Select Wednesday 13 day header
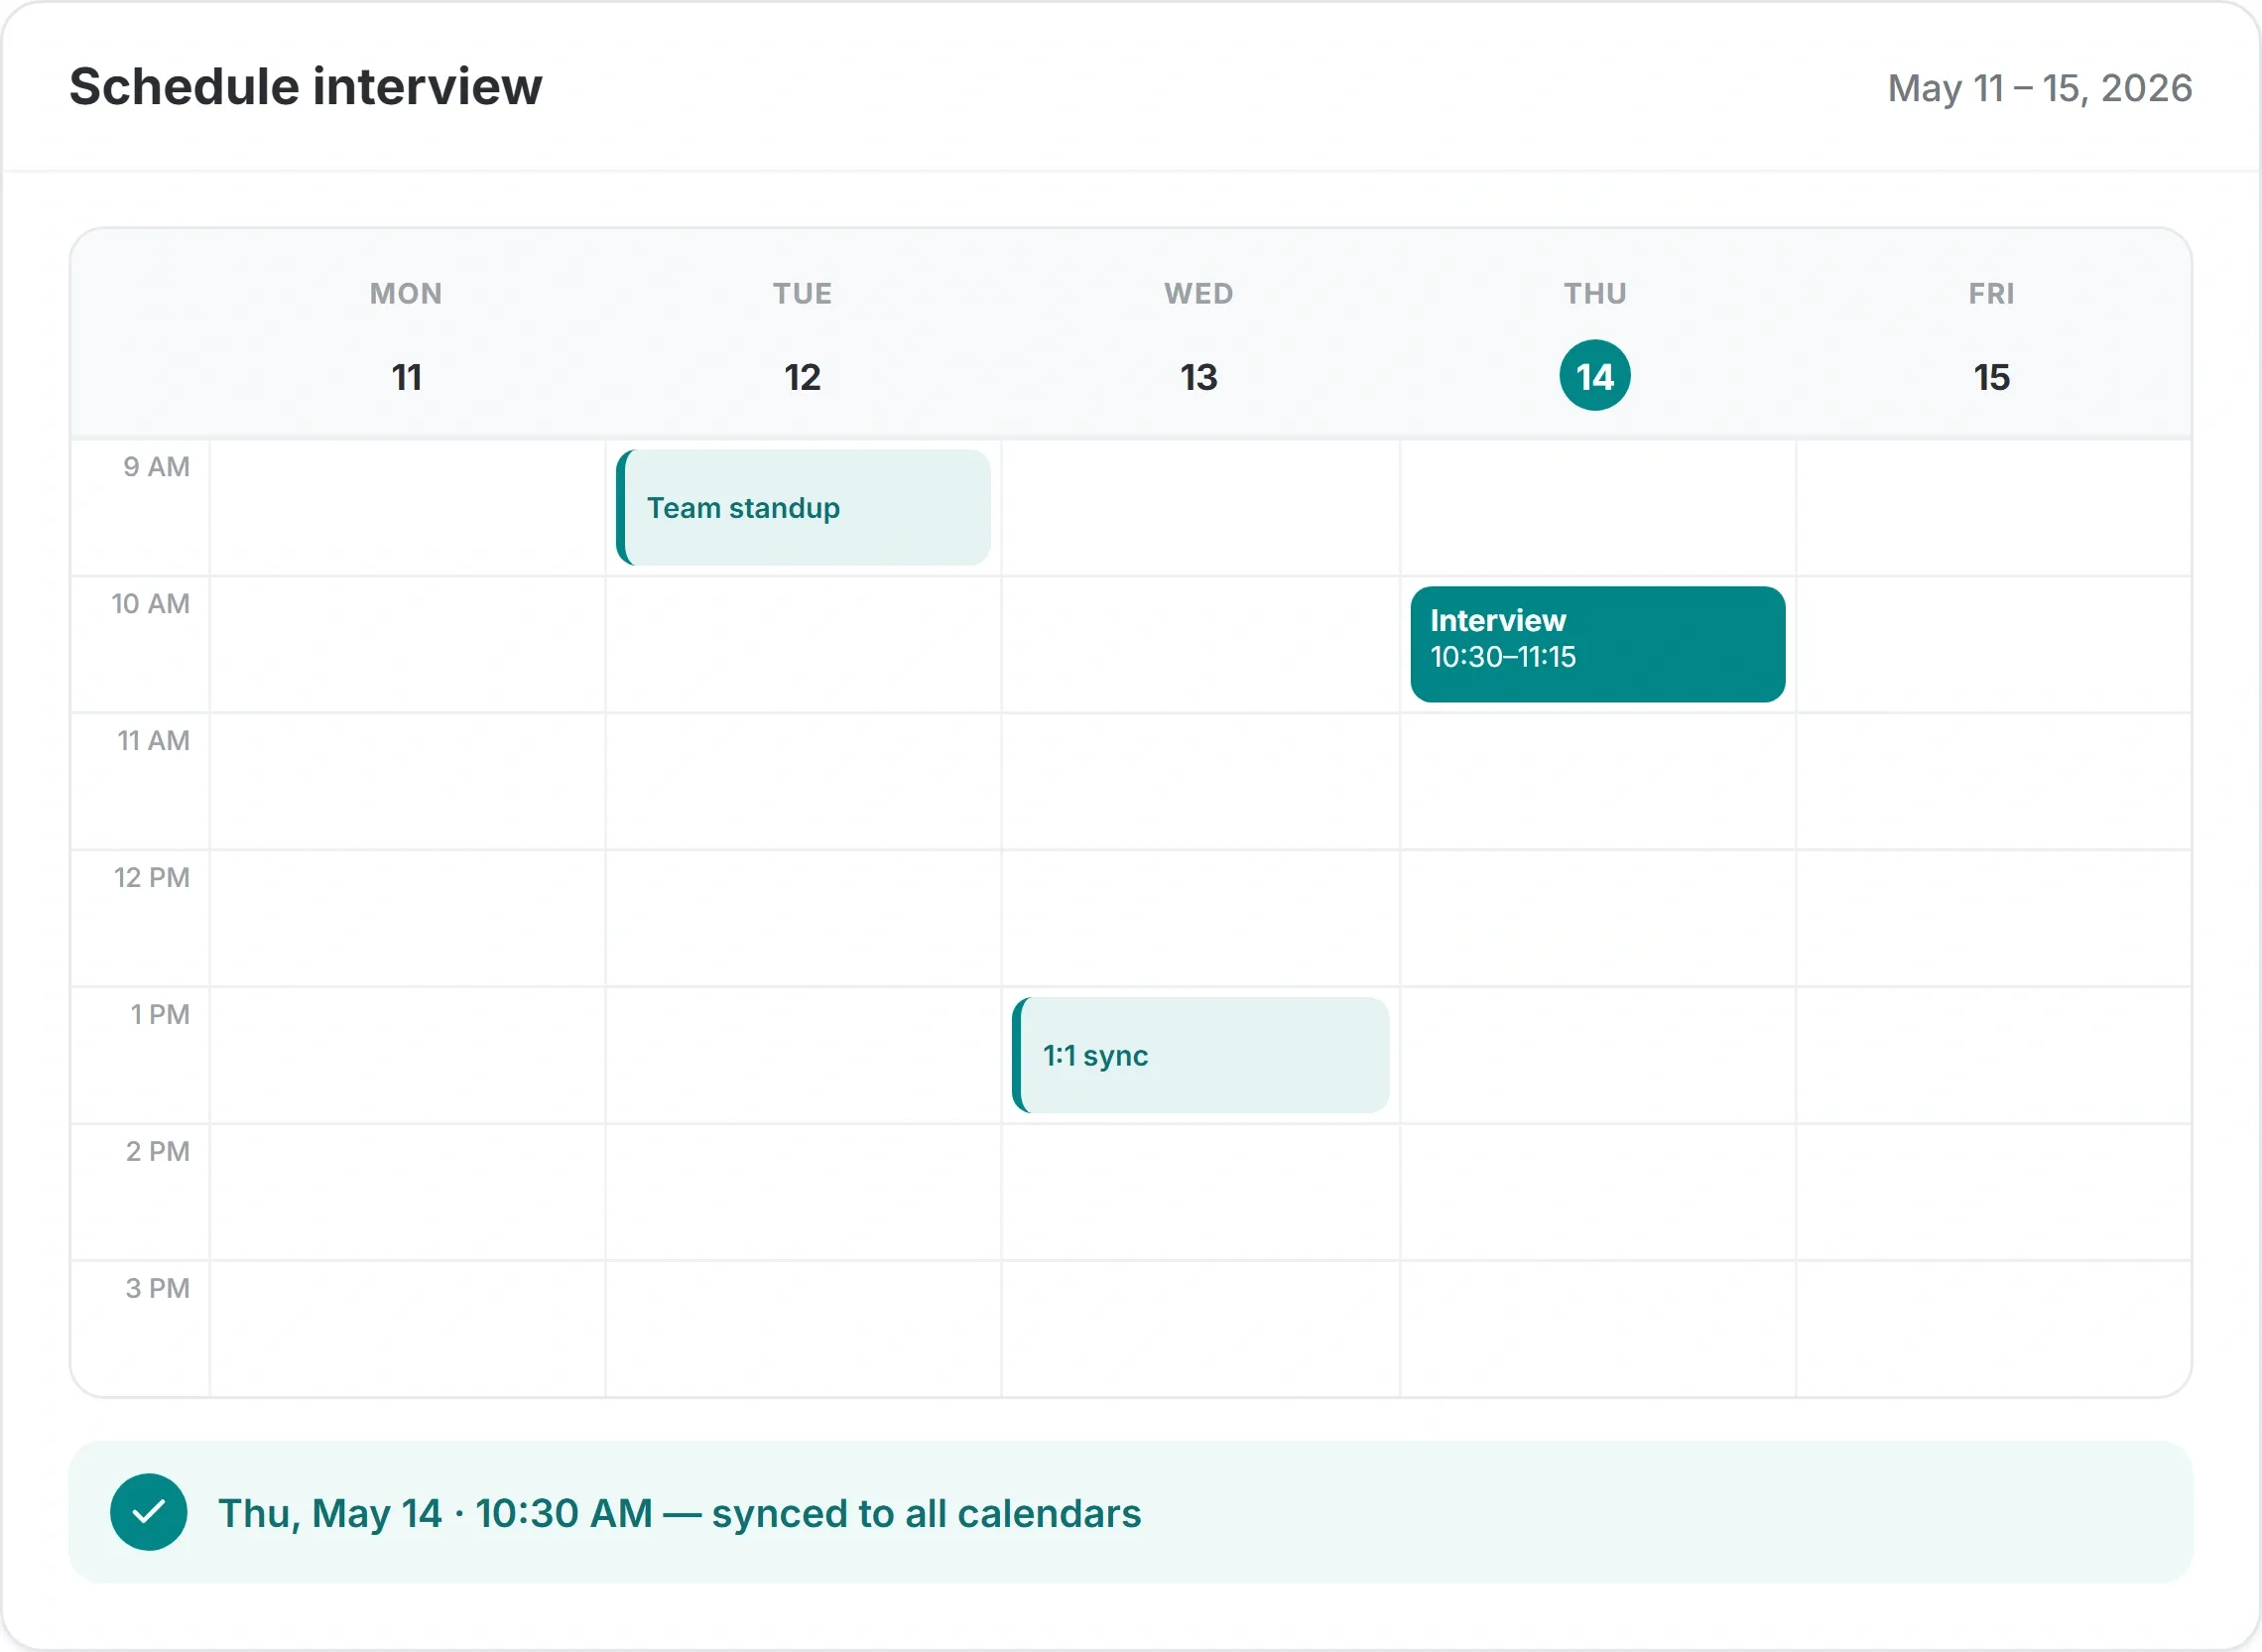This screenshot has width=2262, height=1652. tap(1199, 335)
